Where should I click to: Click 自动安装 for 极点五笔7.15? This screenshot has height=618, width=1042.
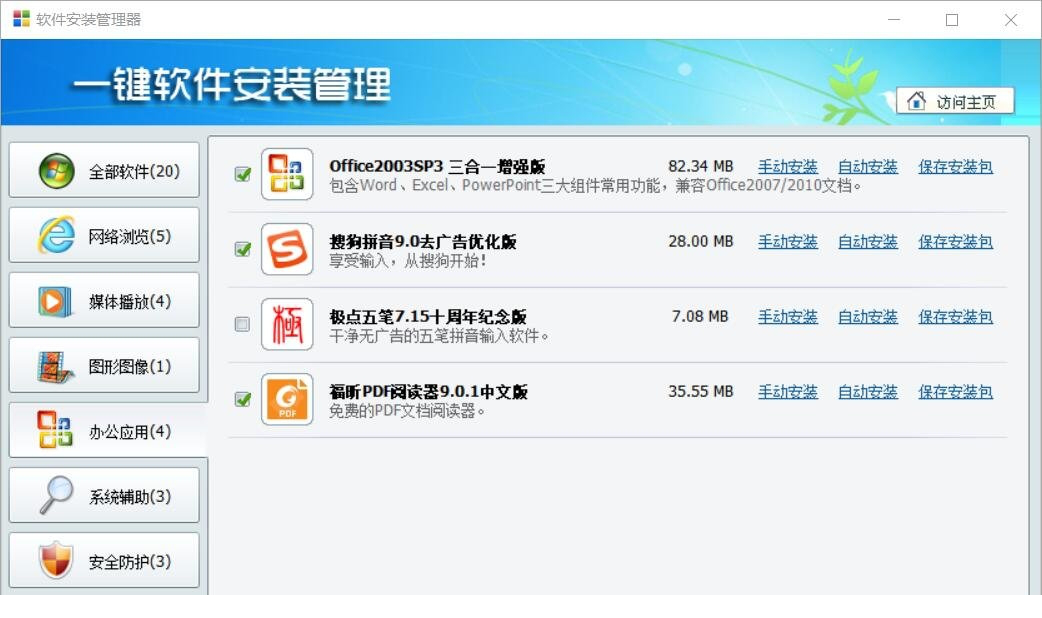tap(867, 317)
